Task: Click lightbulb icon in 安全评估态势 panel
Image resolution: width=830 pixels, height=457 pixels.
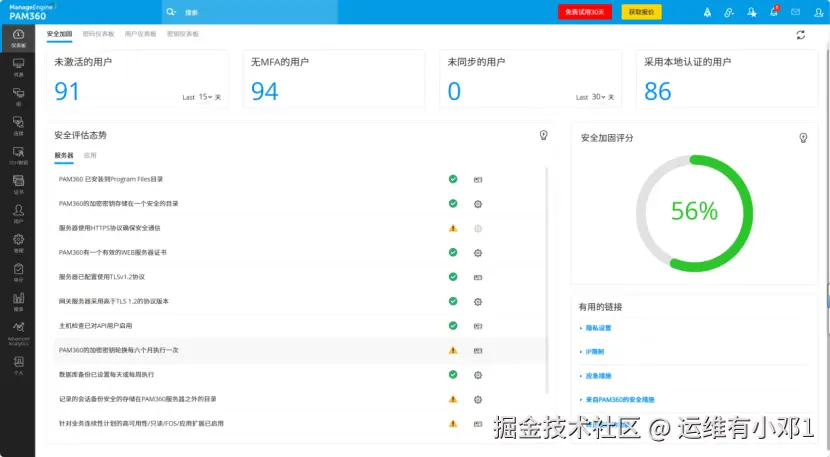Action: [x=543, y=135]
